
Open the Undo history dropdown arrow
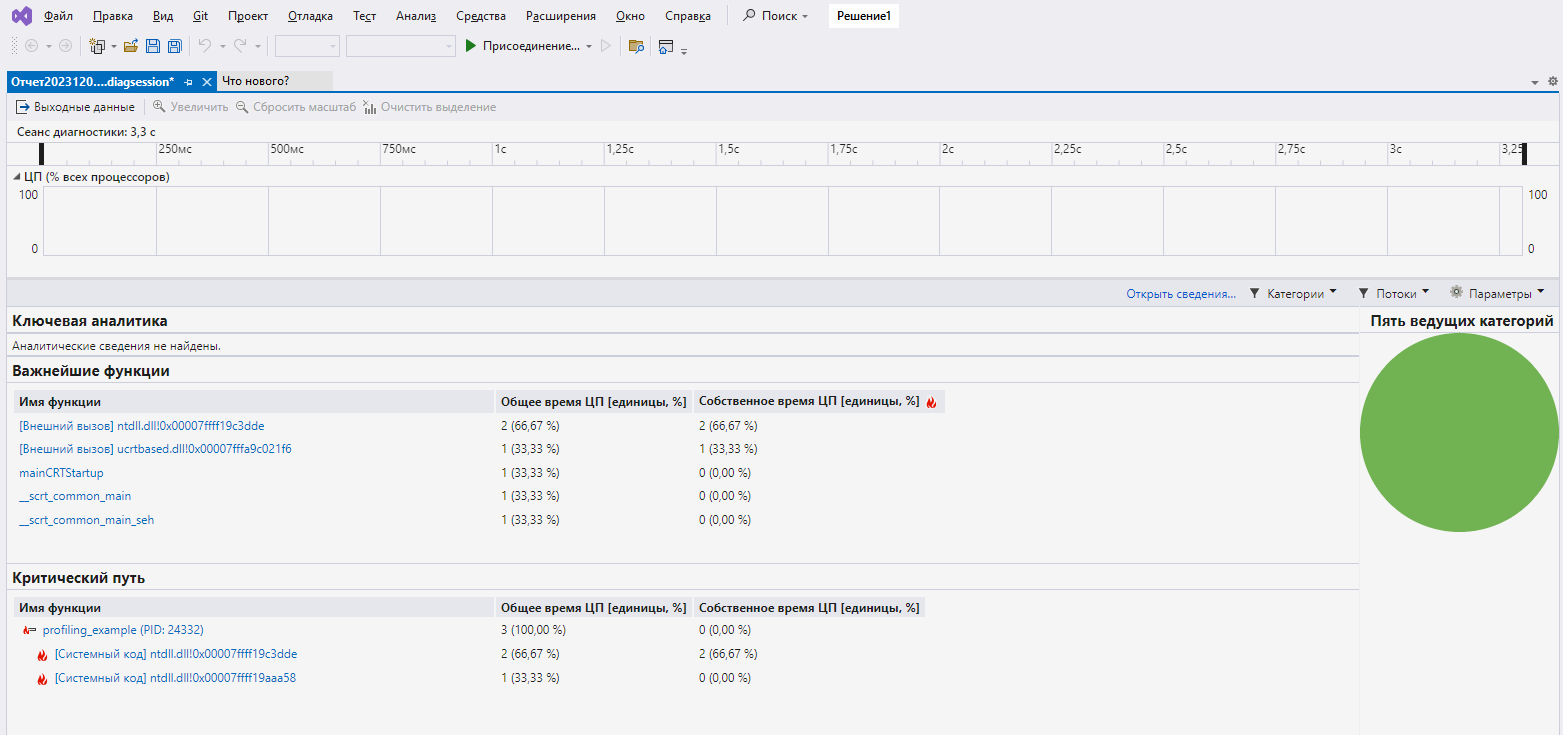(x=222, y=46)
